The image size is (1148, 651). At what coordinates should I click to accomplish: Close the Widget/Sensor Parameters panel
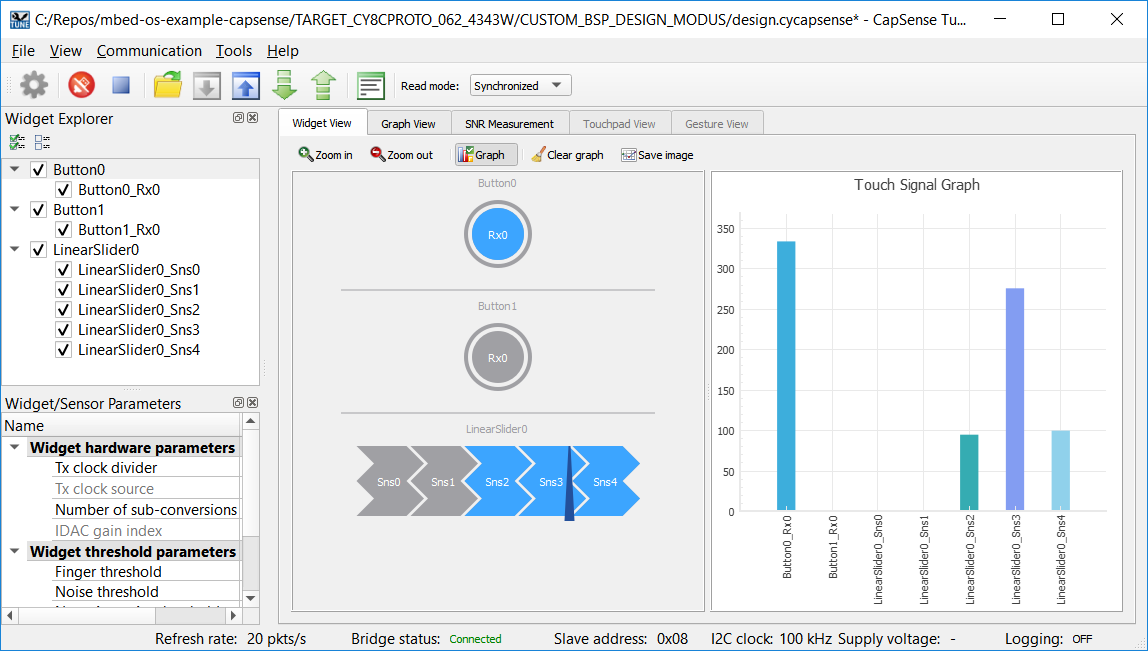click(253, 403)
